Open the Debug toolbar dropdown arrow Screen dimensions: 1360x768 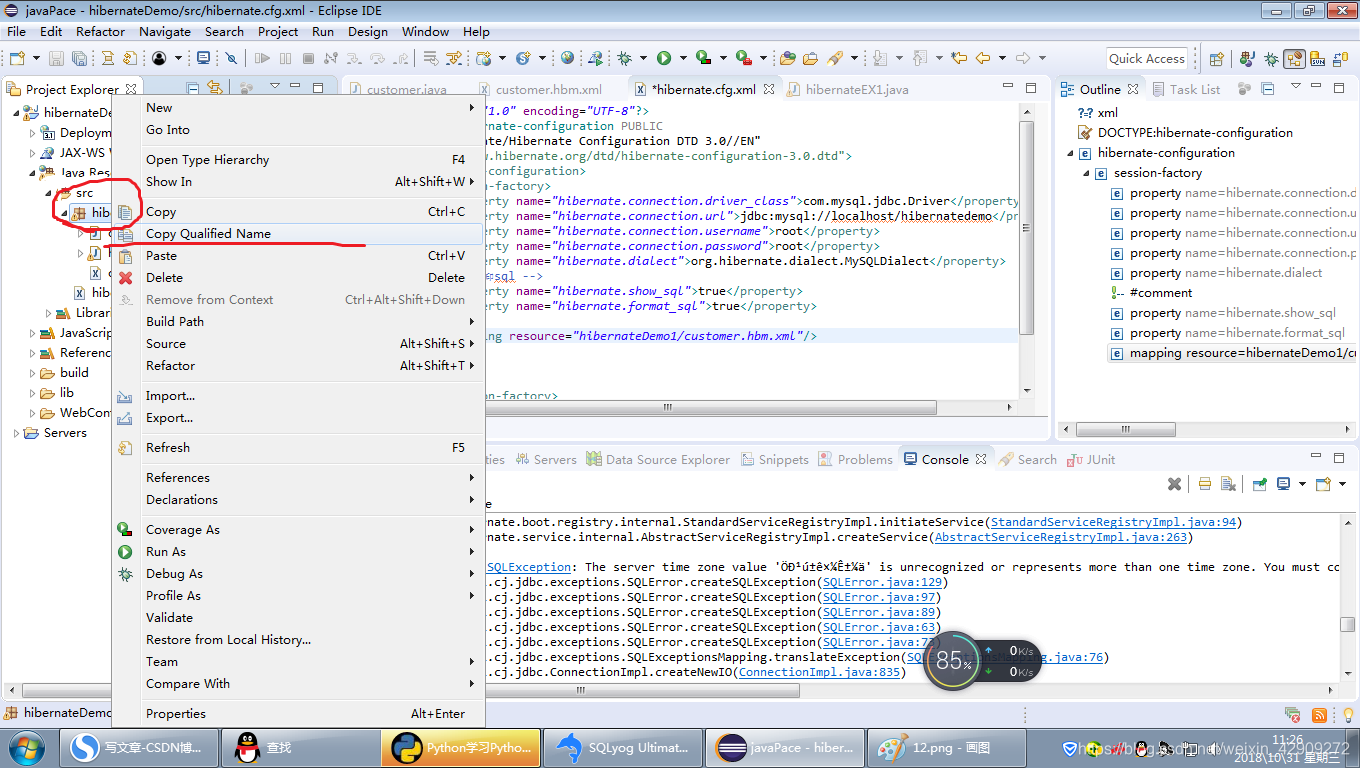[x=643, y=58]
